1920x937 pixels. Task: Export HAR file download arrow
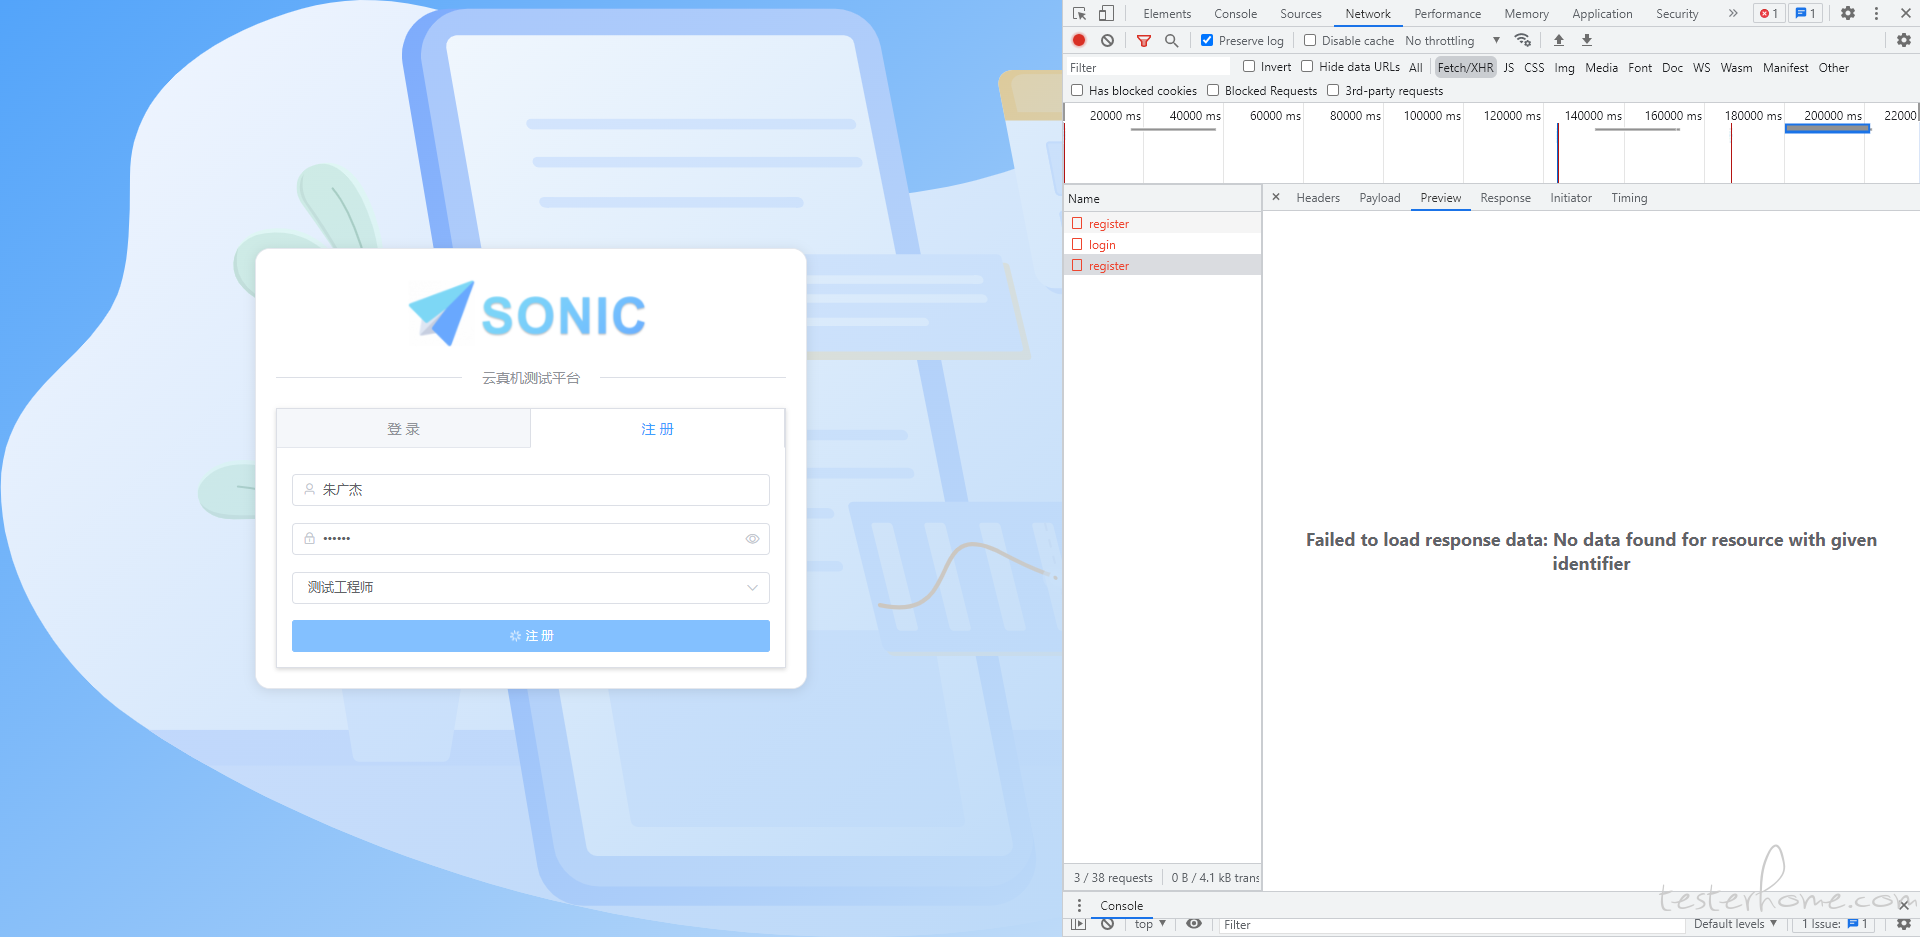point(1586,40)
